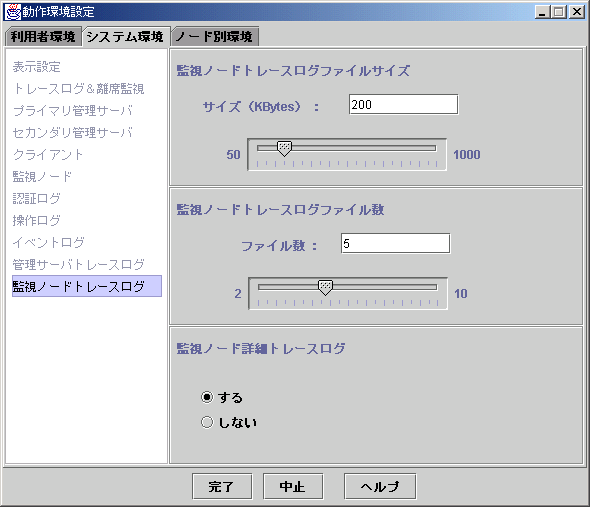Maximize the 動作環境設定 window
The image size is (590, 508).
pos(559,12)
